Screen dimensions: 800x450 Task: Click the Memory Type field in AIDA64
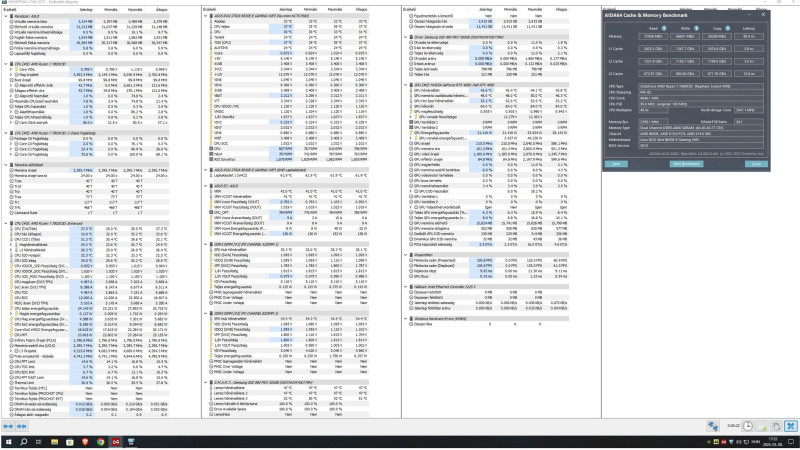point(701,128)
